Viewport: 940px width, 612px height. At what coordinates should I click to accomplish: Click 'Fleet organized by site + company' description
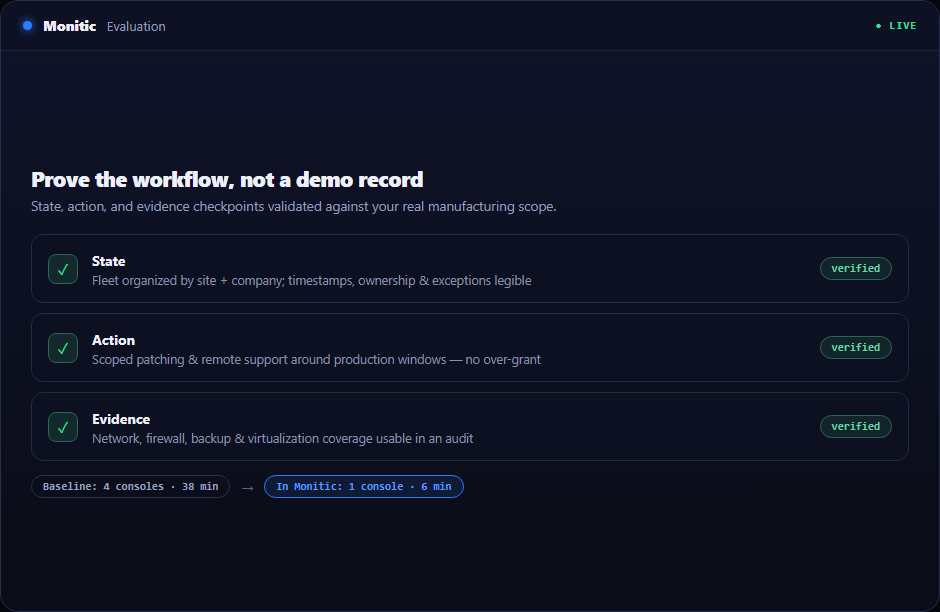click(x=312, y=281)
